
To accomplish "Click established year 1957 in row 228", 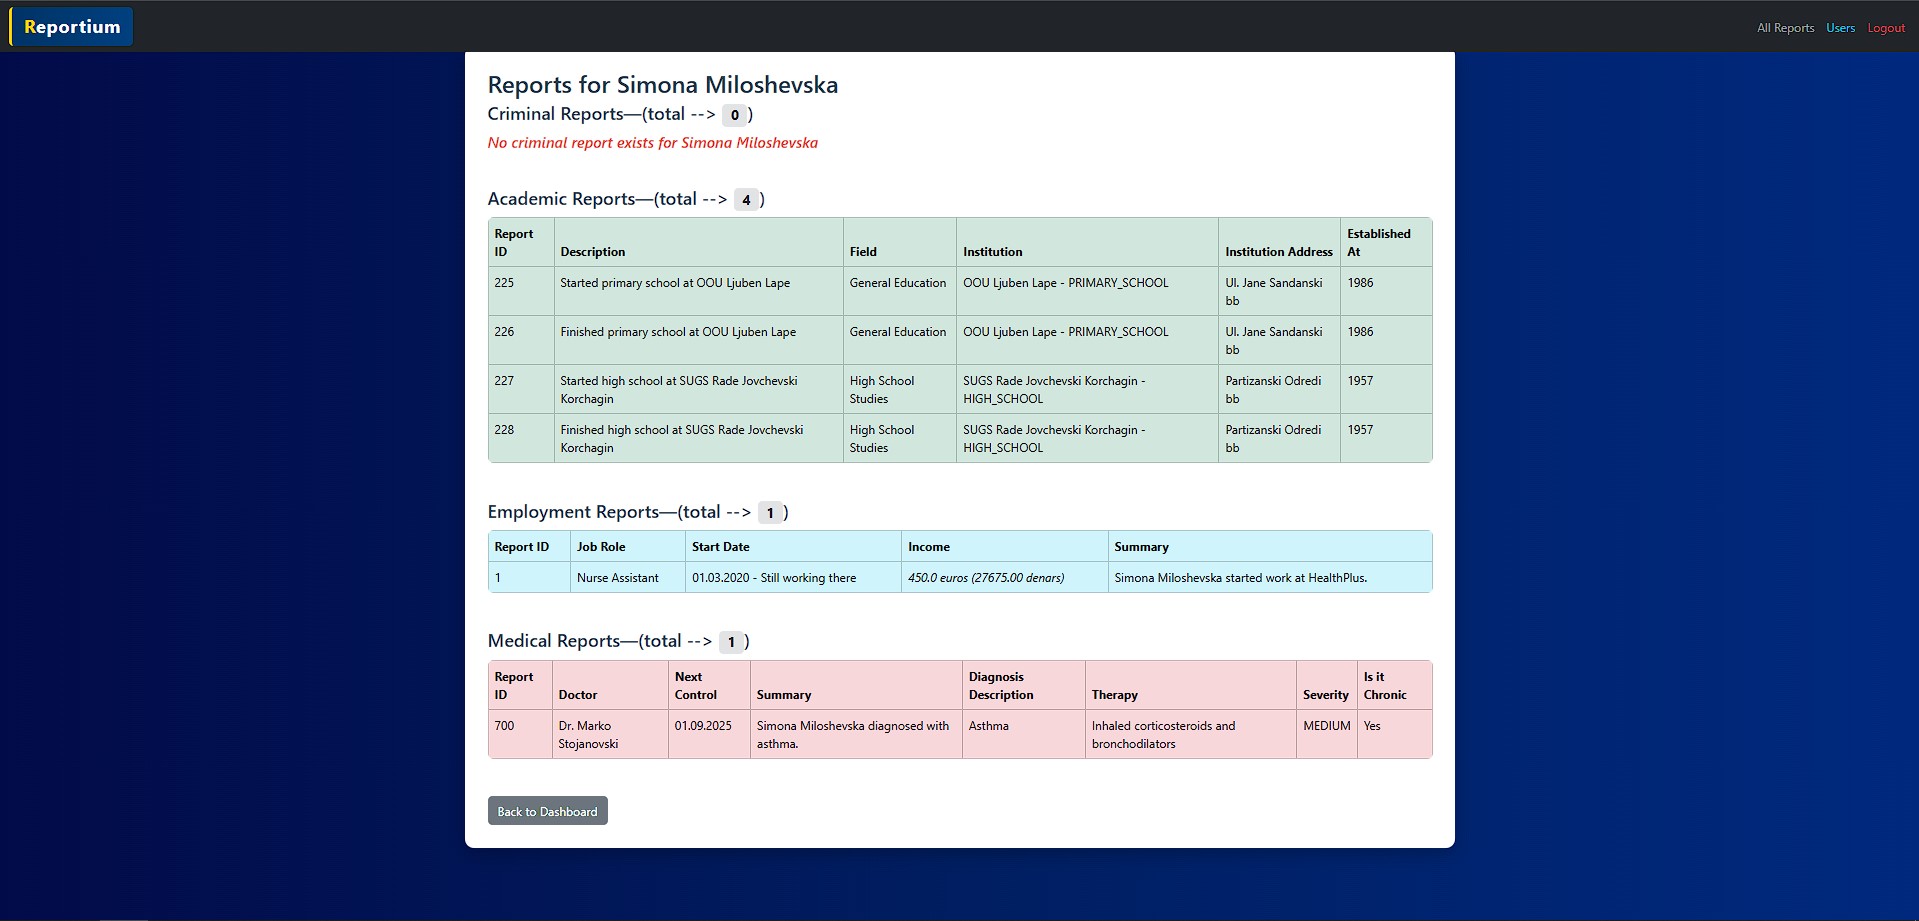I will point(1386,438).
